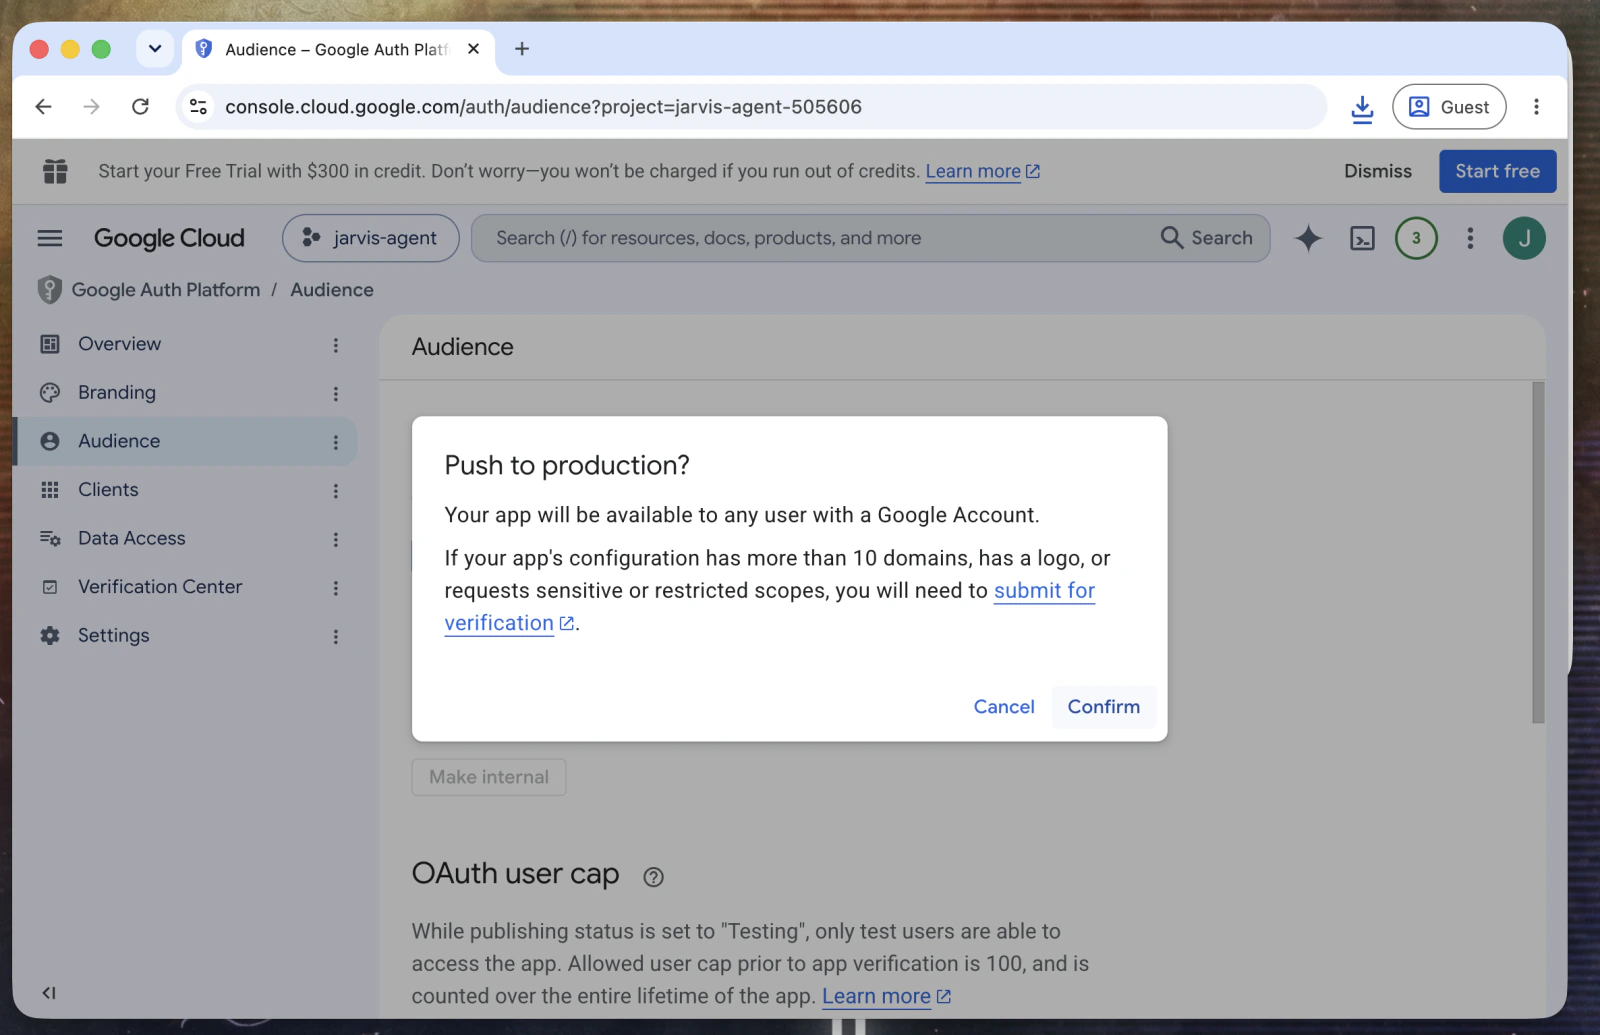
Task: Go back to the previous page
Action: [43, 107]
